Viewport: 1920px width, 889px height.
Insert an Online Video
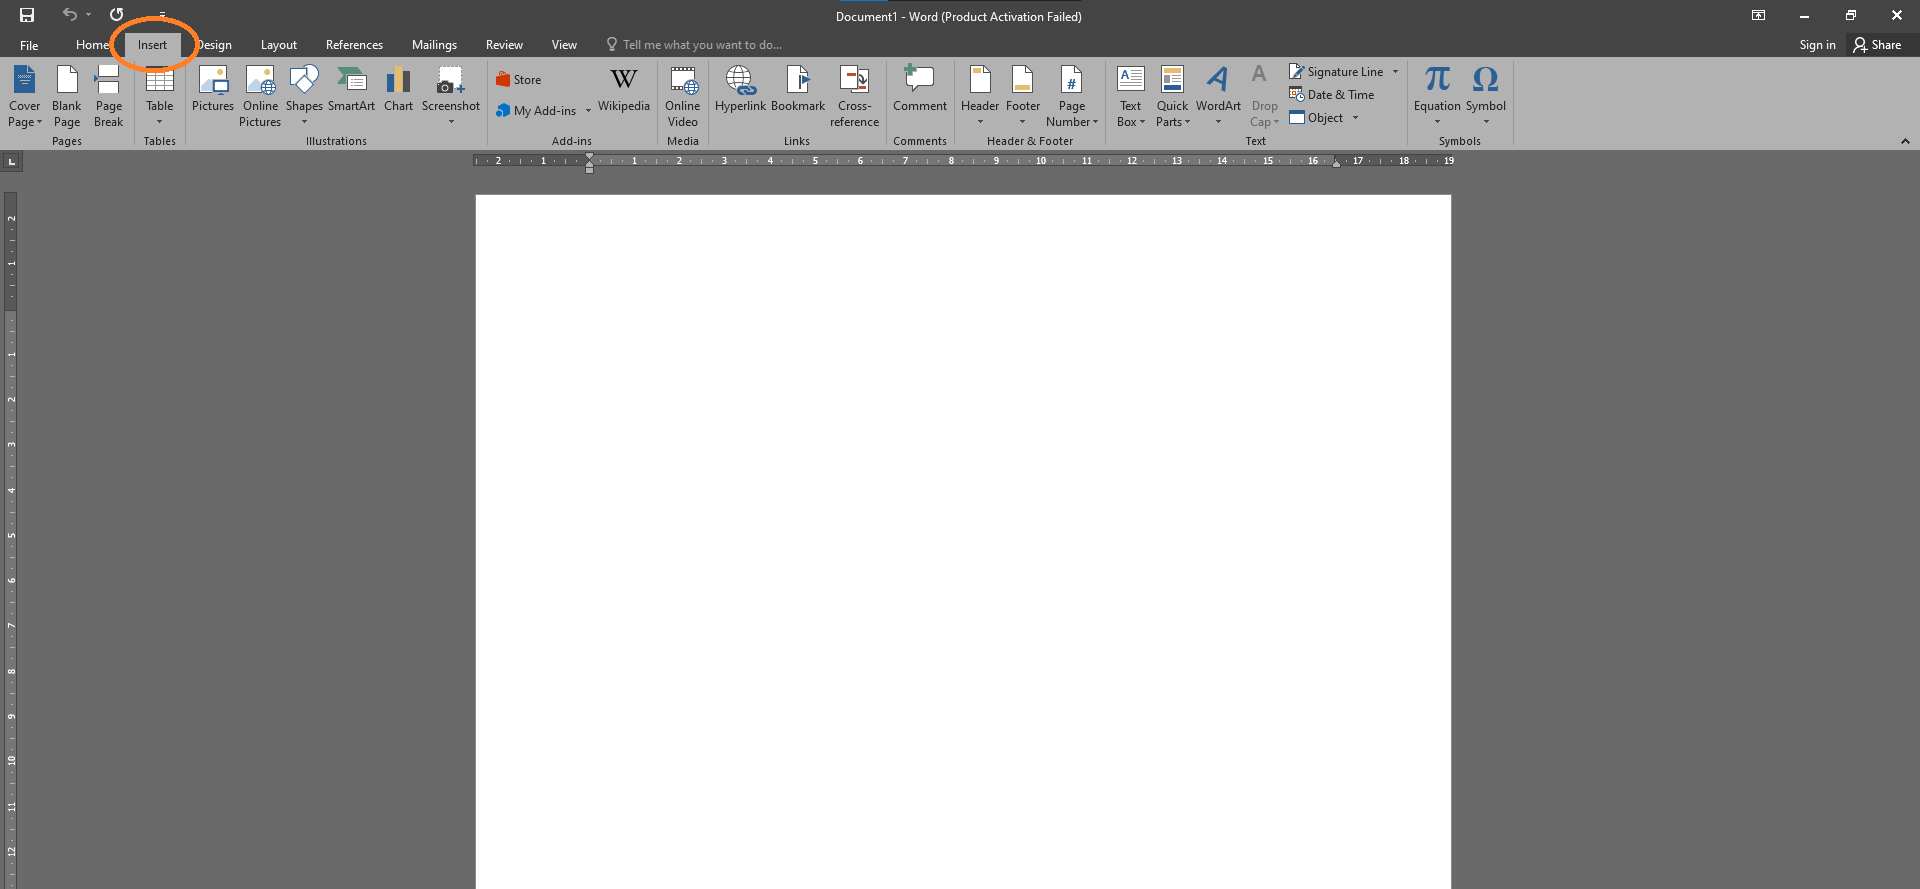(683, 96)
